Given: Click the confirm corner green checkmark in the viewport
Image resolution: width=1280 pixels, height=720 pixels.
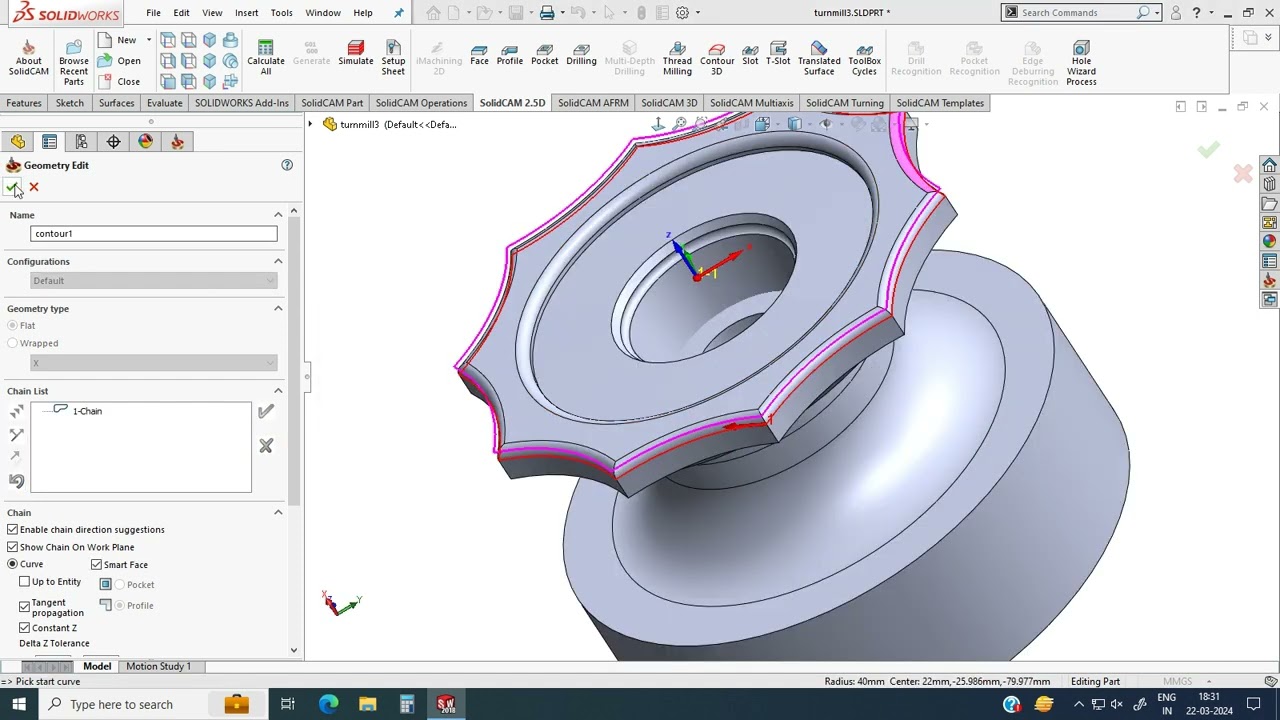Looking at the screenshot, I should coord(1209,150).
